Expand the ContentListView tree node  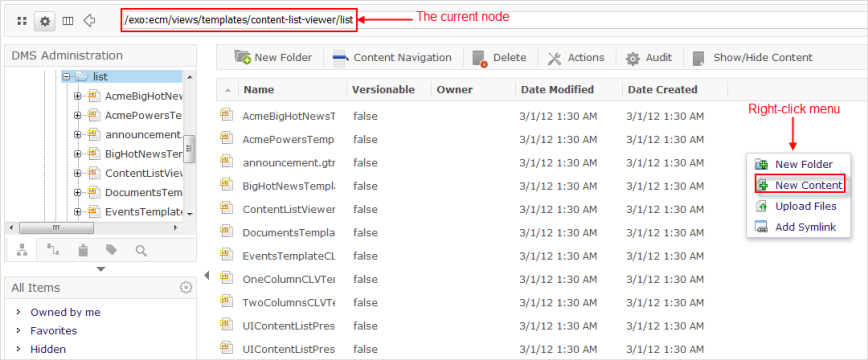pyautogui.click(x=78, y=173)
